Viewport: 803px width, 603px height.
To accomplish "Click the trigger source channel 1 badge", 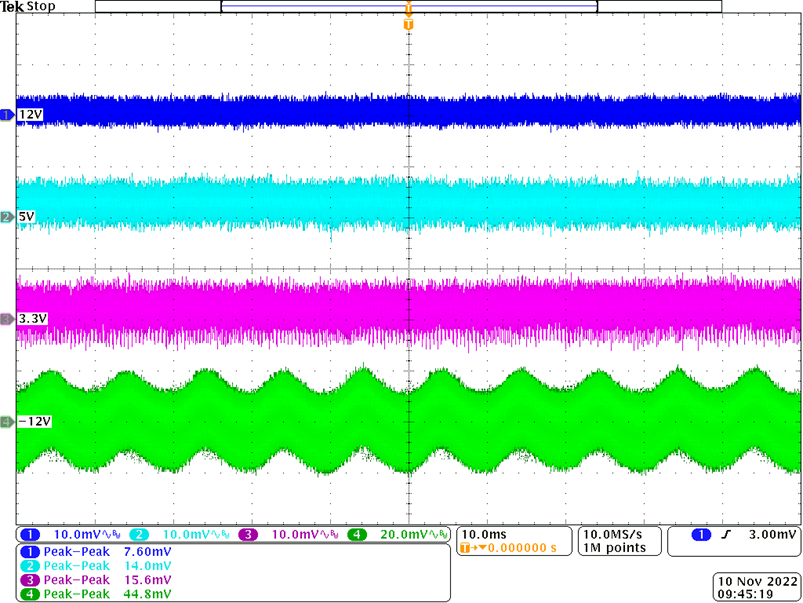I will (701, 534).
